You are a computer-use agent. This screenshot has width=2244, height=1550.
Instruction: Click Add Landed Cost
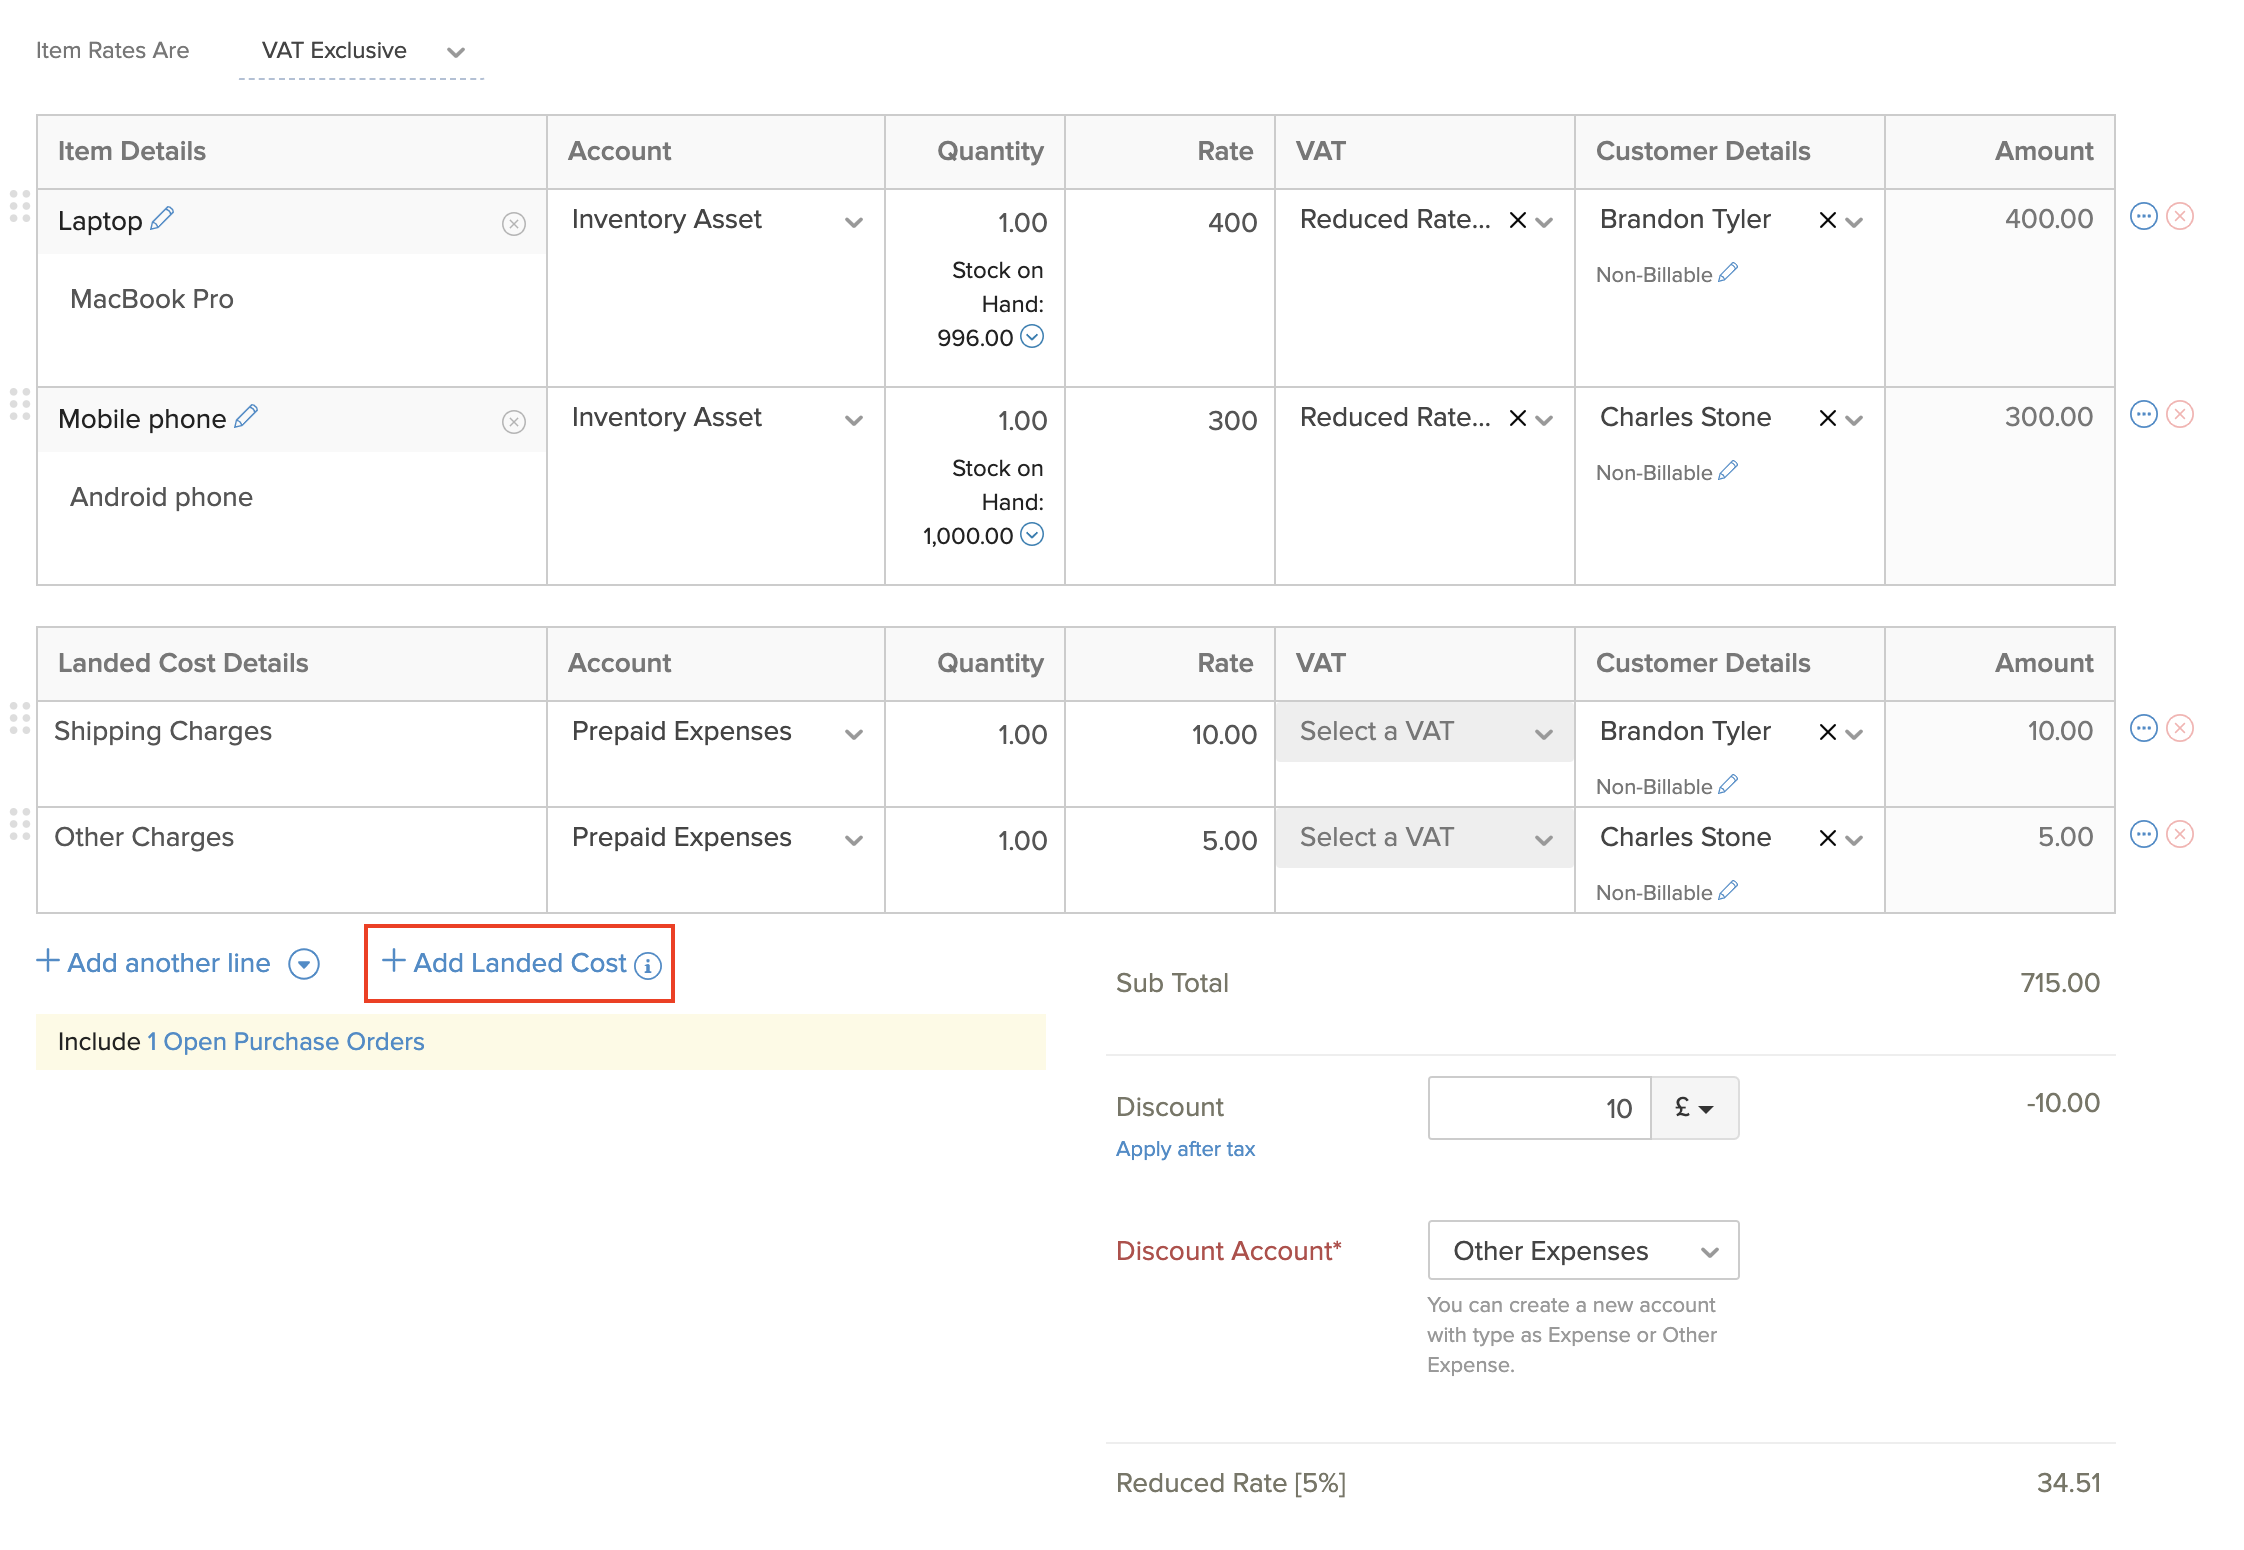[x=517, y=963]
